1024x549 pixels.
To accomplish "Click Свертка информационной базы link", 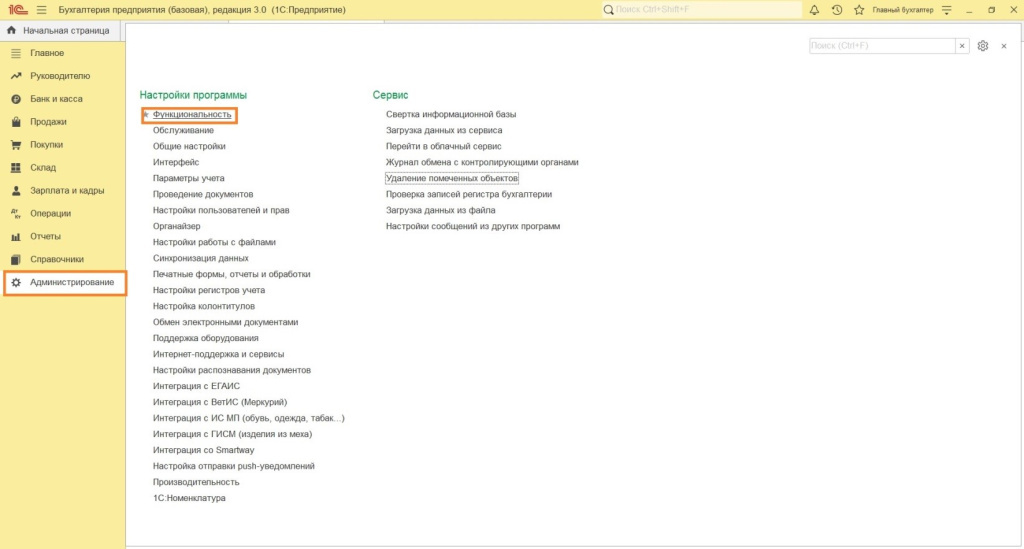I will click(451, 114).
